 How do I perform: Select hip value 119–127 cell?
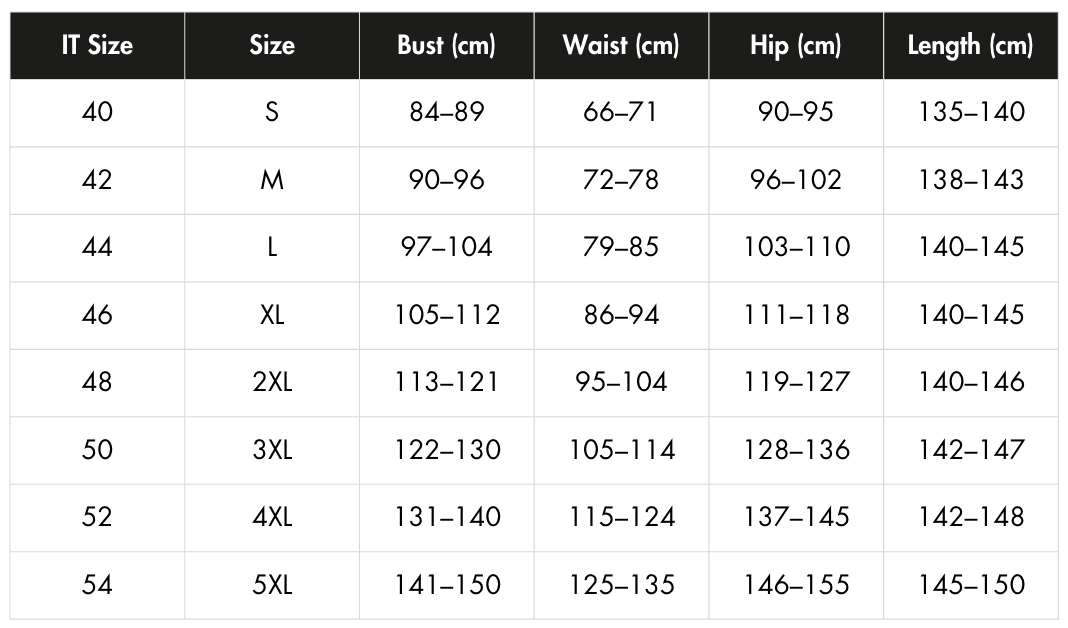pos(796,383)
